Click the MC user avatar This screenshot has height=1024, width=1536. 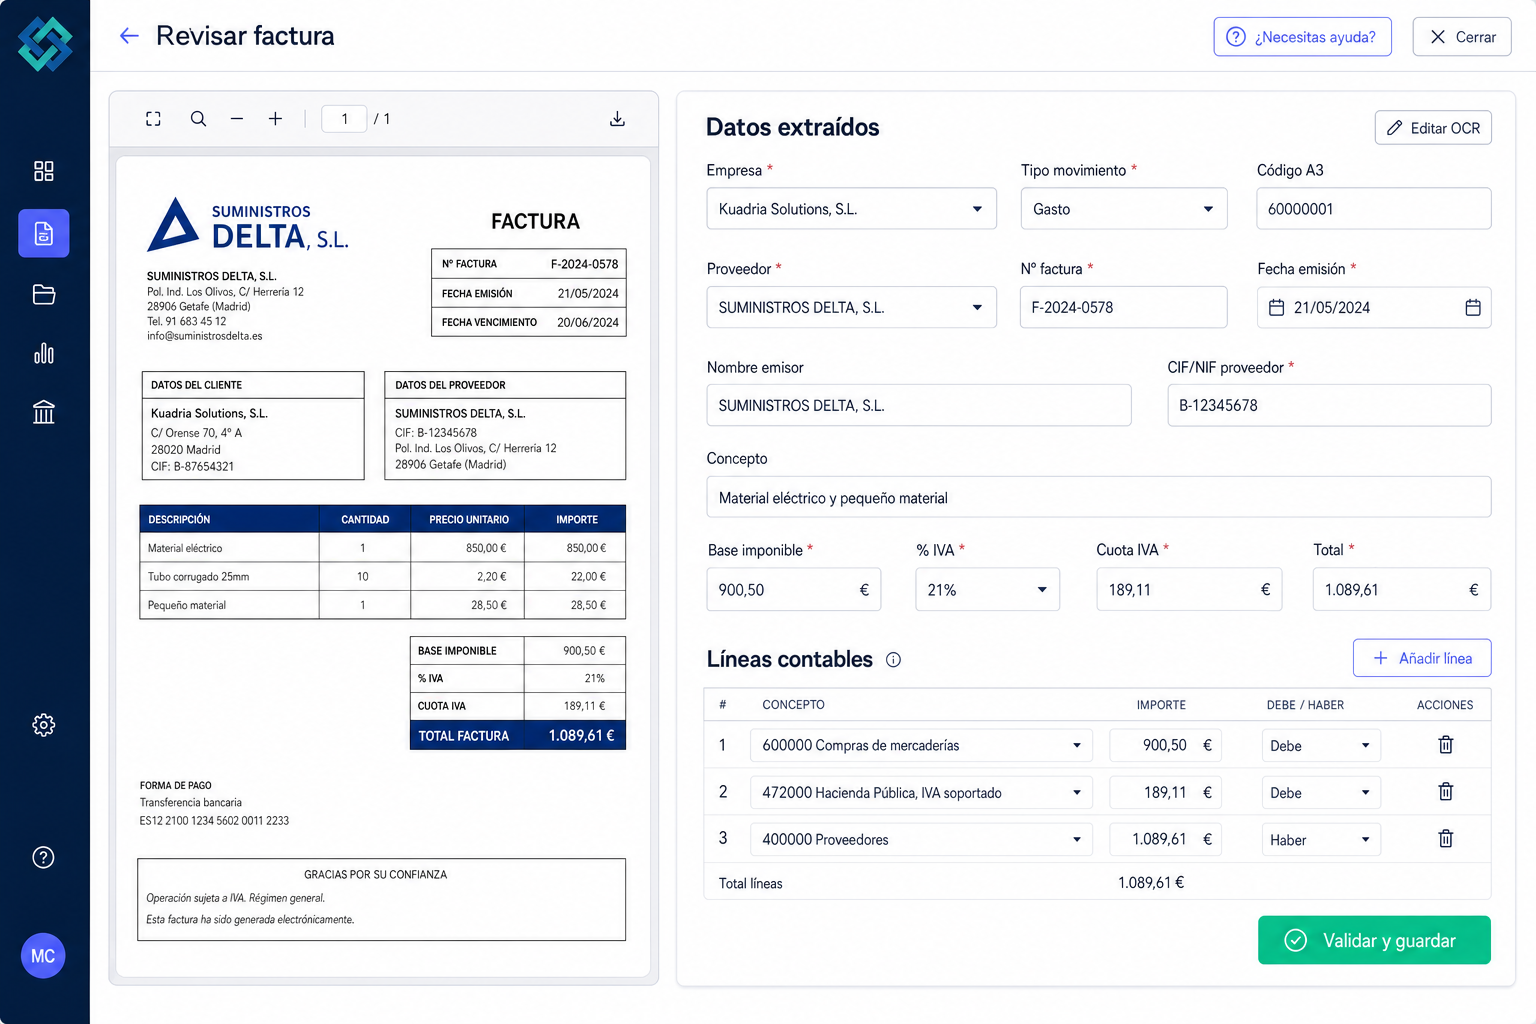click(43, 956)
